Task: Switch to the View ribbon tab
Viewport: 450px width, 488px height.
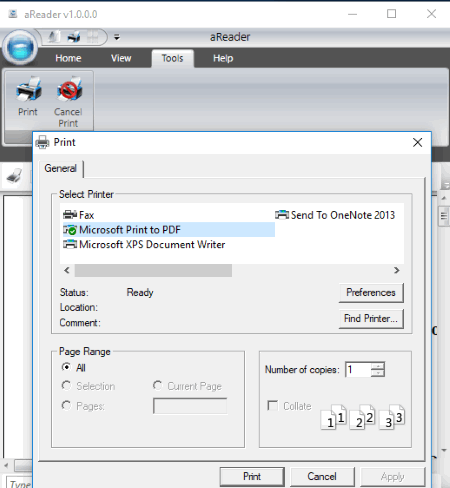Action: coord(121,58)
